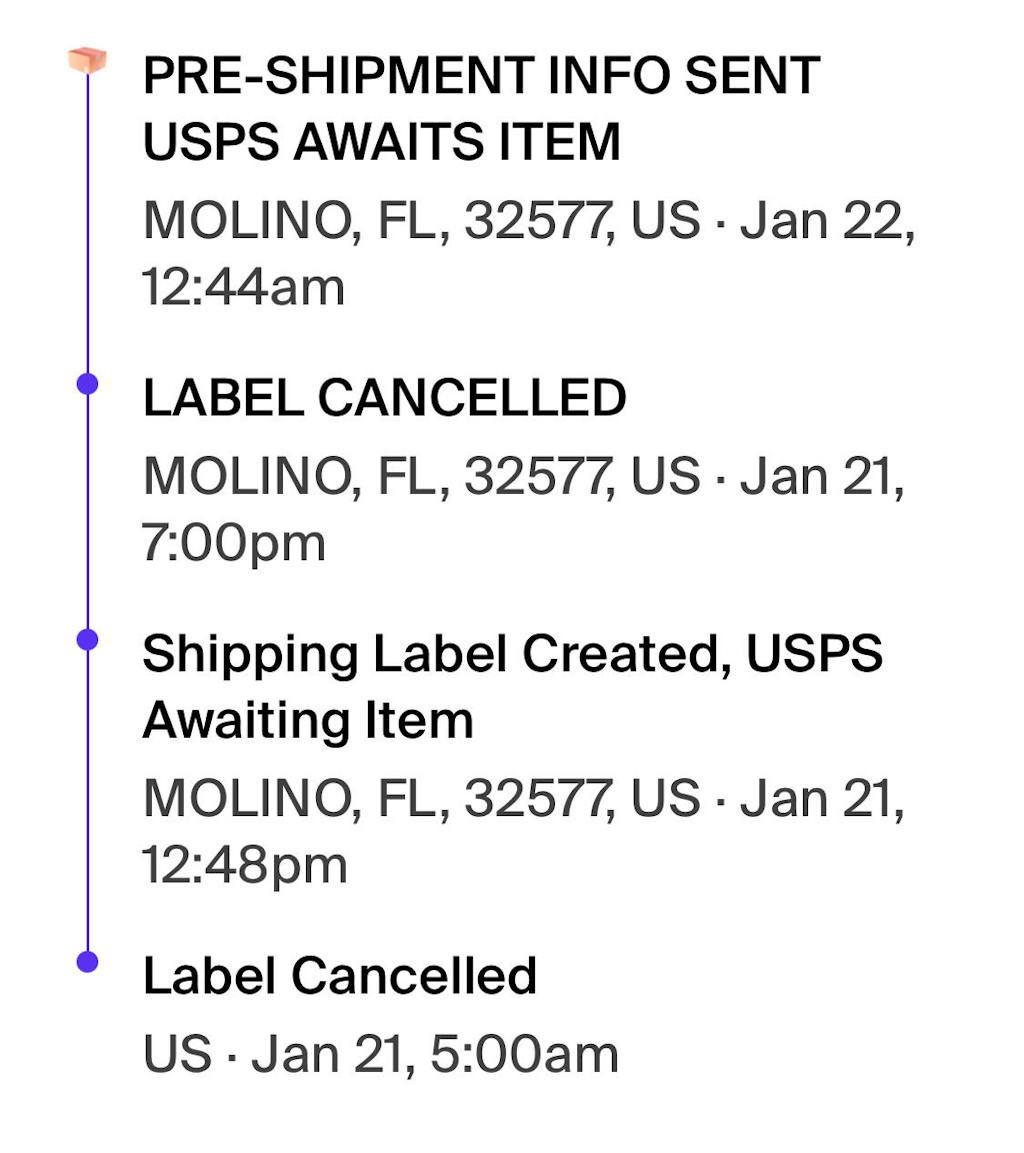Click the timeline line between the top two dots
Viewport: 1024px width, 1153px height.
[88, 510]
